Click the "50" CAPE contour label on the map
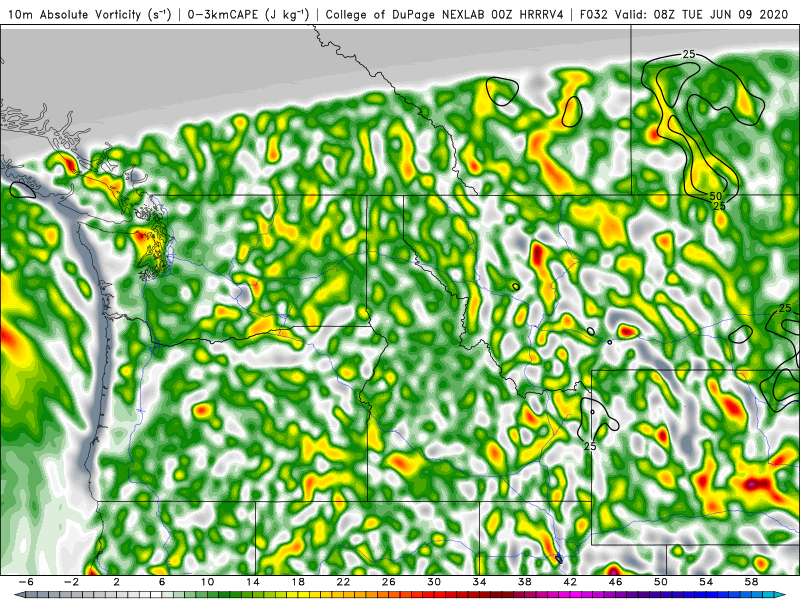The image size is (800, 600). click(715, 196)
